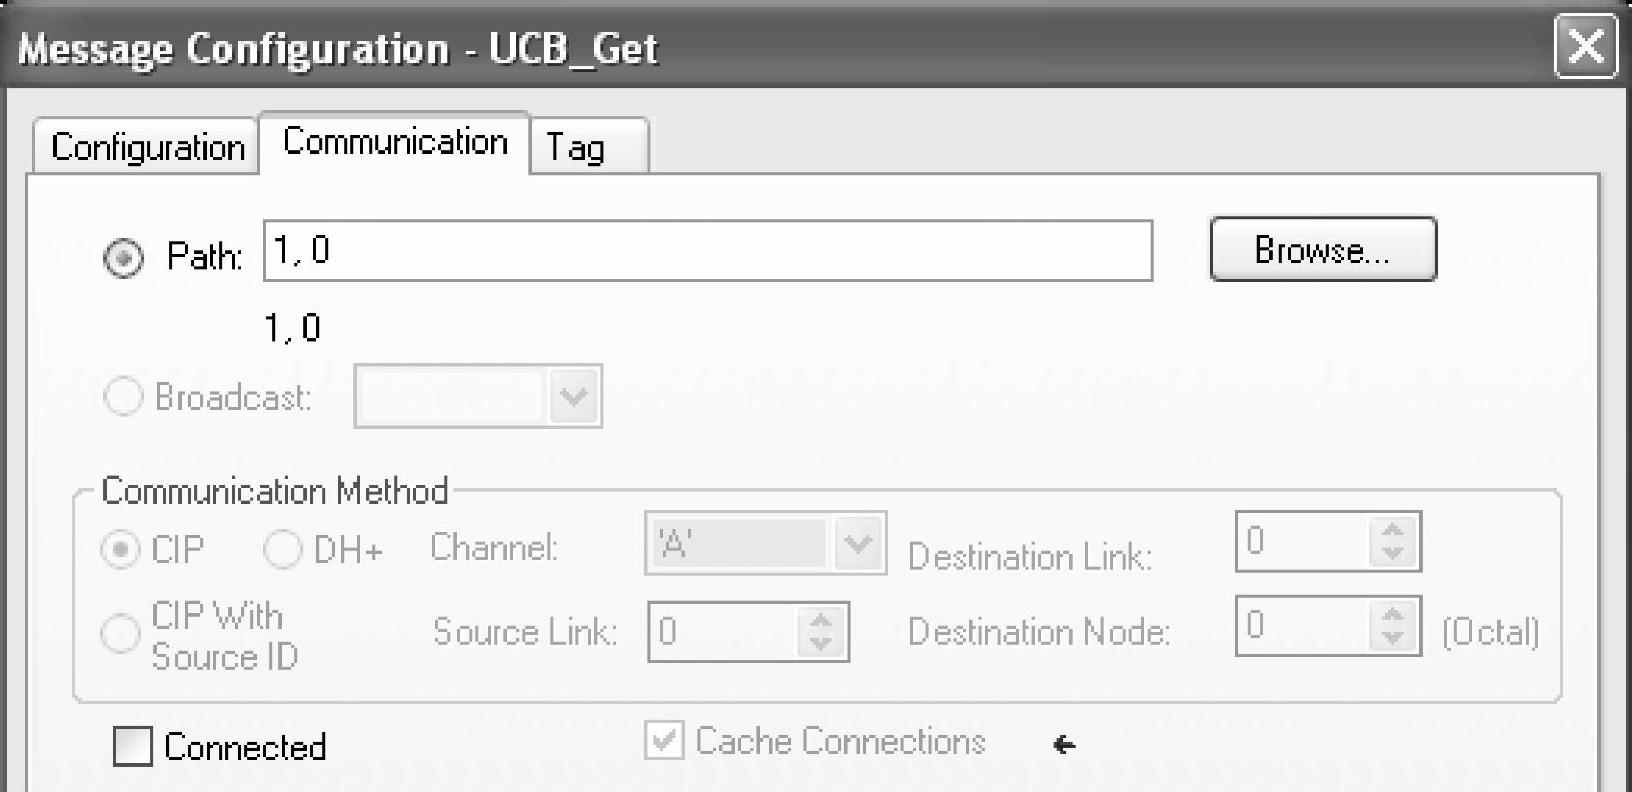Increase the Destination Link value
This screenshot has width=1632, height=792.
(x=1392, y=530)
